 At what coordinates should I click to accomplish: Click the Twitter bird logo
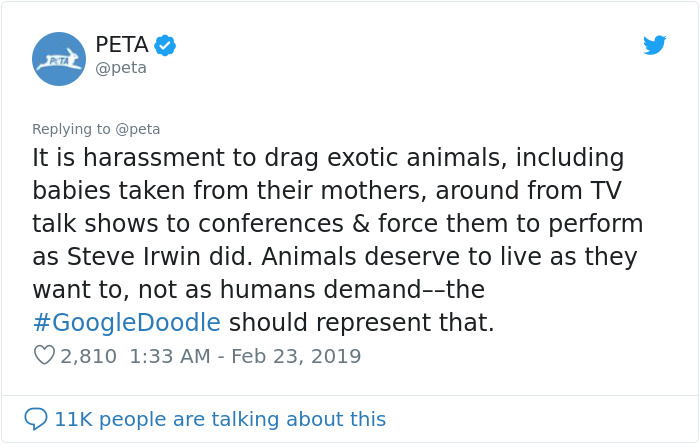click(x=654, y=45)
